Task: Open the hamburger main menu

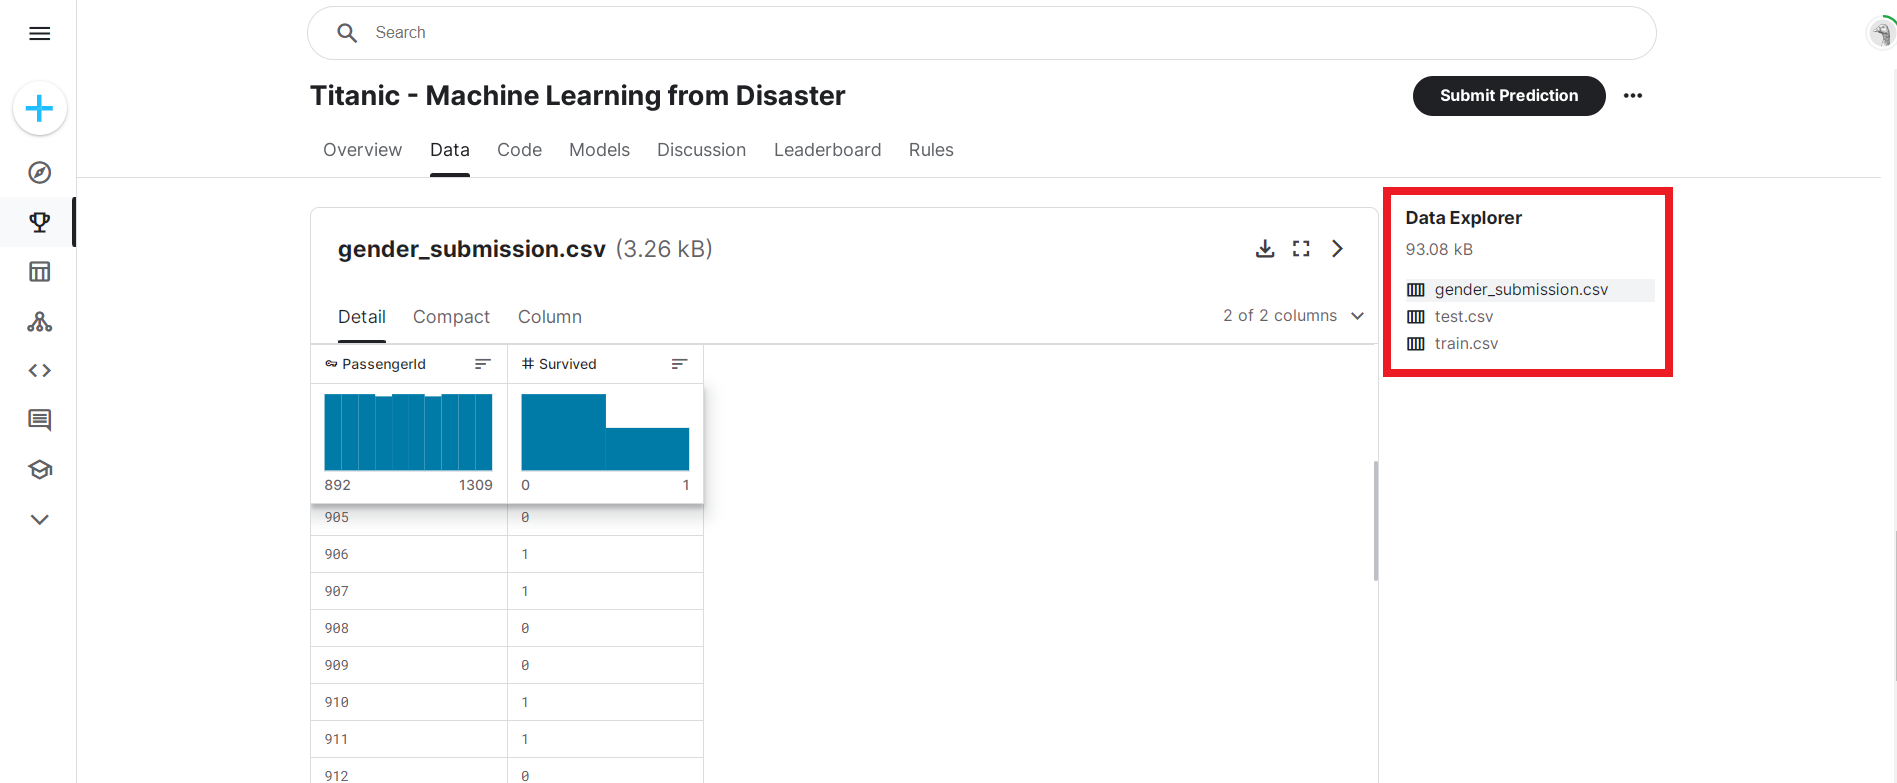Action: (x=40, y=34)
